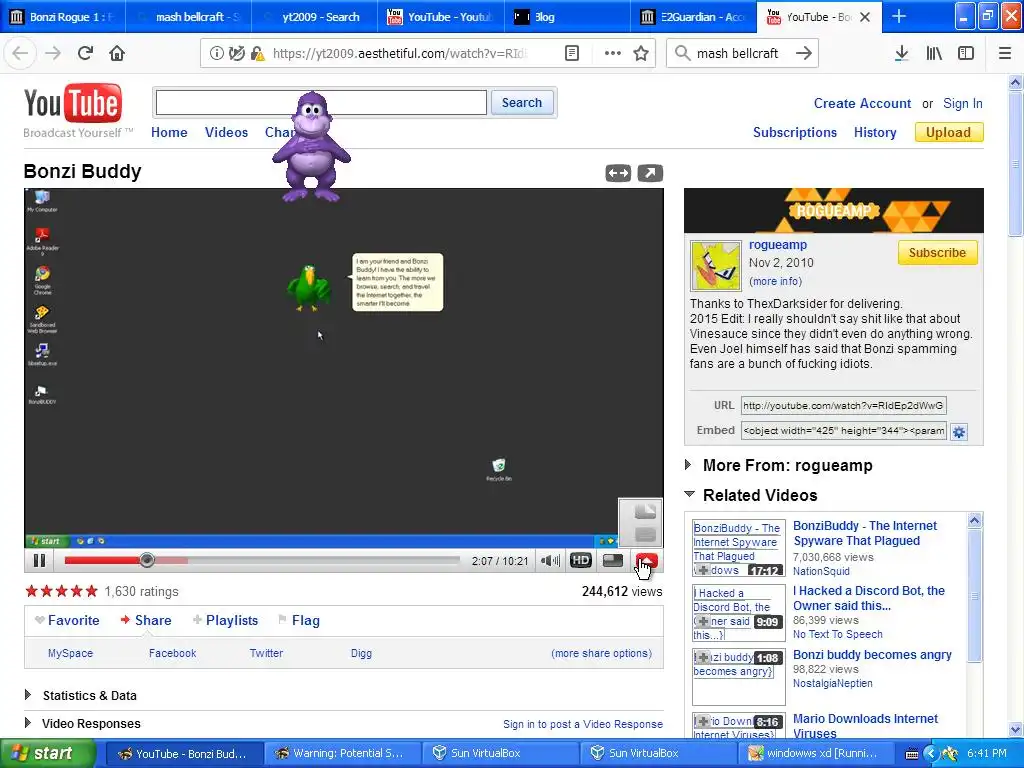Click the video progress scrubber handle

(147, 560)
